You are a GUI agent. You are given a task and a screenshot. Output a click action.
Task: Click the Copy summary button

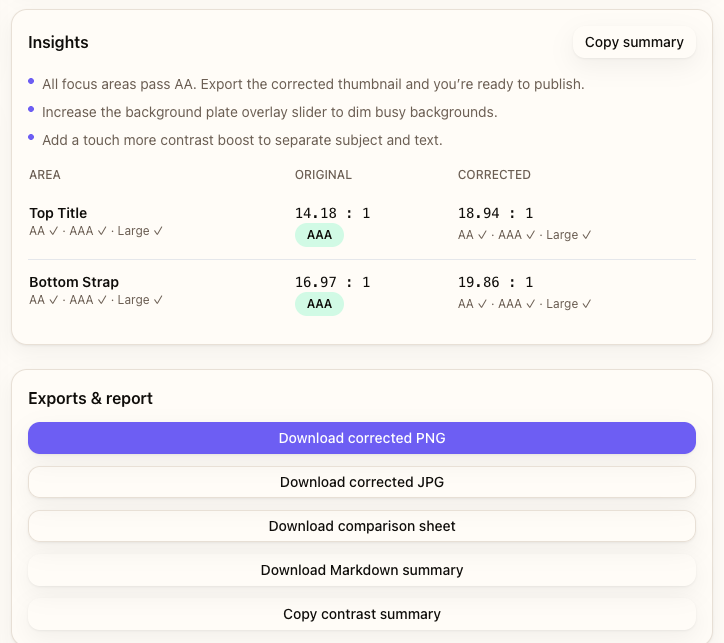(x=634, y=42)
